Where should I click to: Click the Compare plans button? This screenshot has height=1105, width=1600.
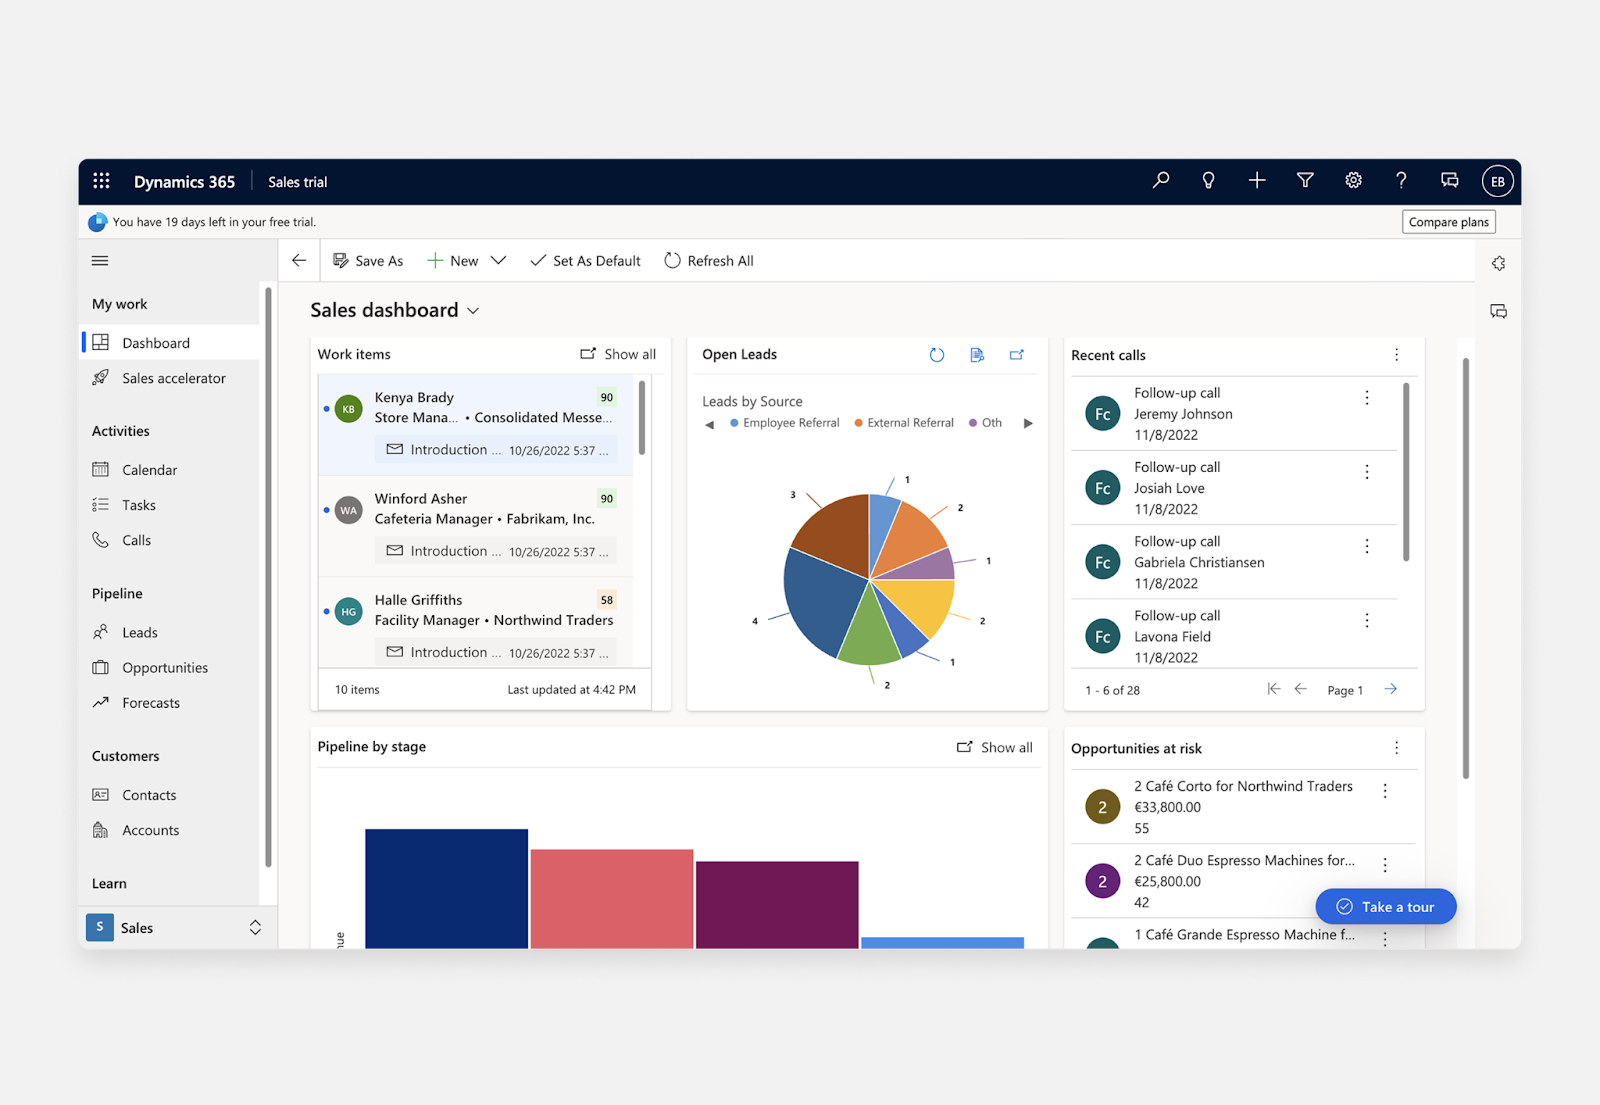pos(1448,222)
